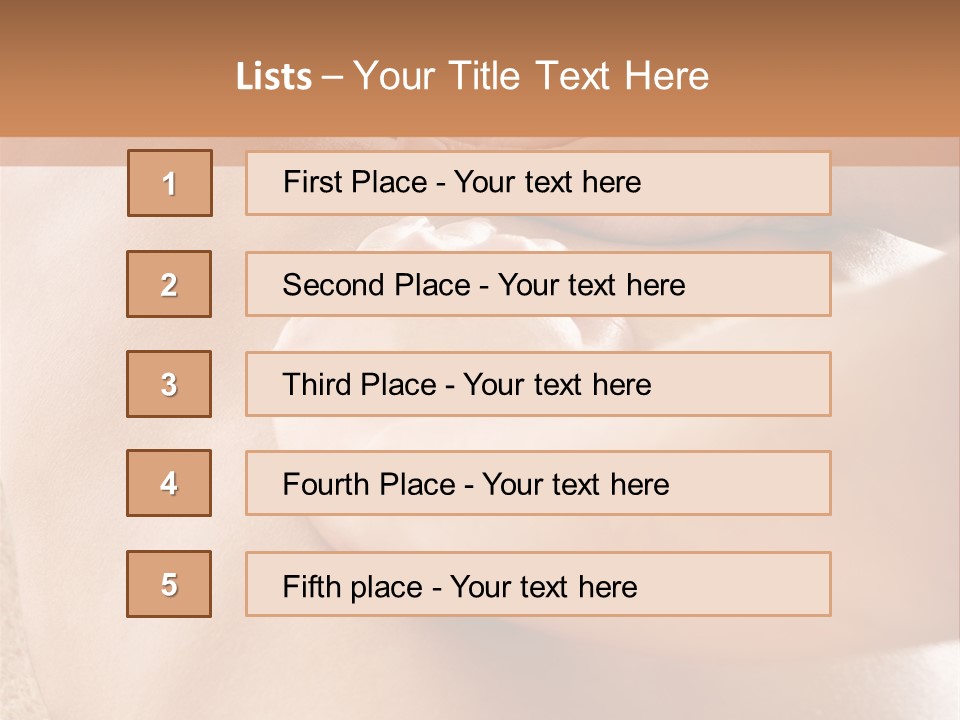This screenshot has width=960, height=720.
Task: Click "Your Title Text Here" in the heading
Action: 531,76
